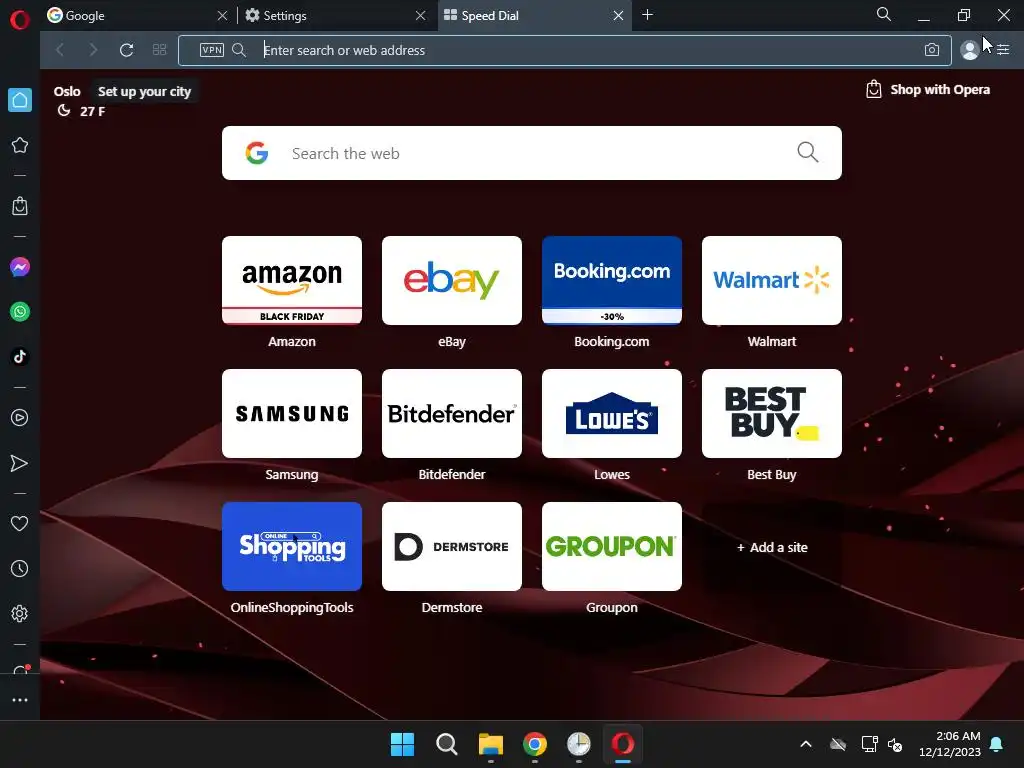Open the OnlineShoppingTools speed dial tile
The width and height of the screenshot is (1024, 768).
point(292,547)
